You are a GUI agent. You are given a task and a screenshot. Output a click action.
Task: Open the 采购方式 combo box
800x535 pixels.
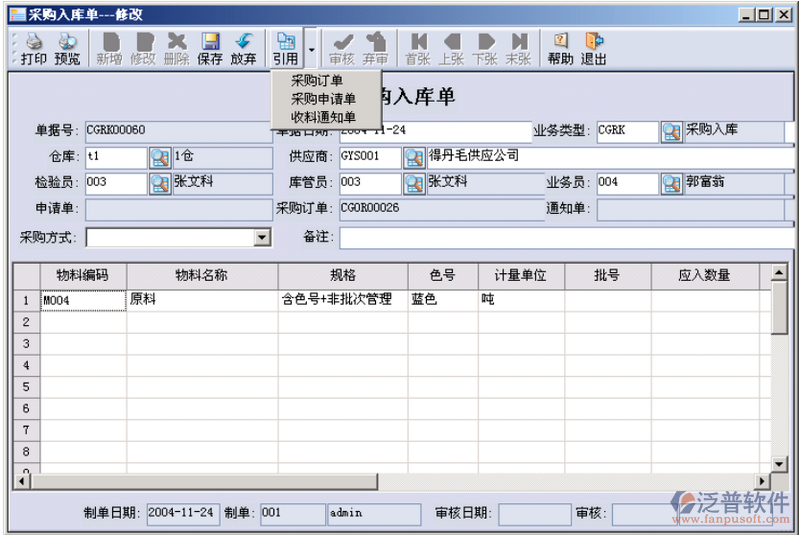[262, 237]
